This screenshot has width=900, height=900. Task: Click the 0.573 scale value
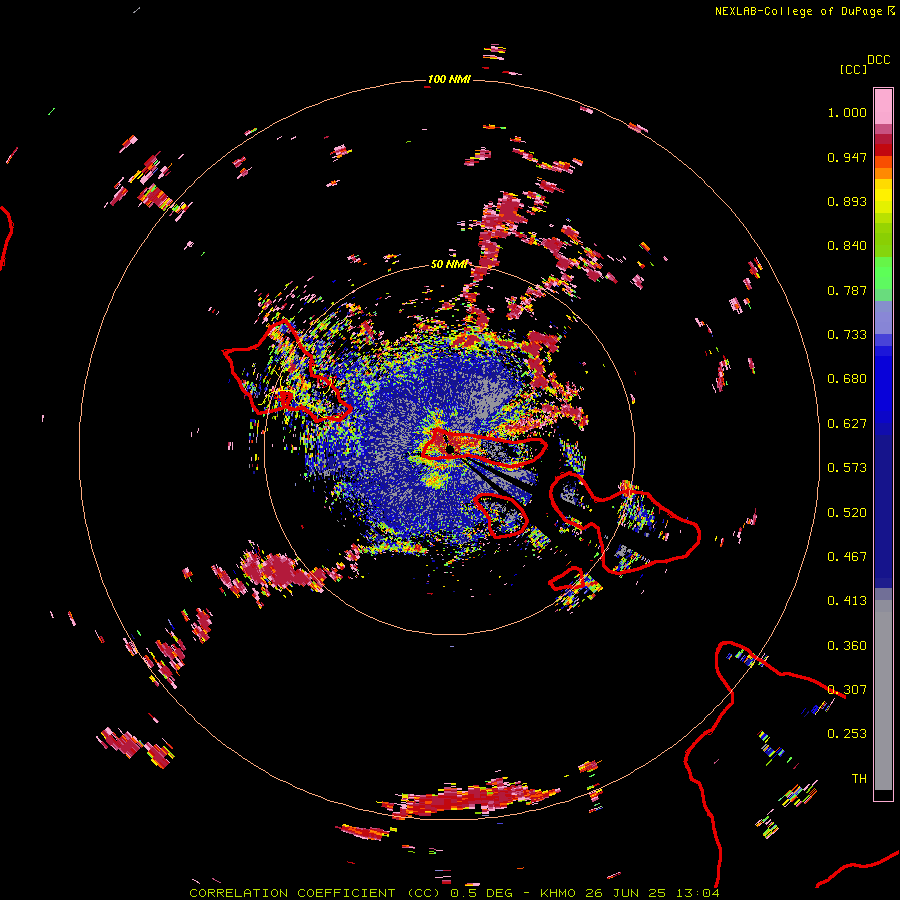(847, 468)
